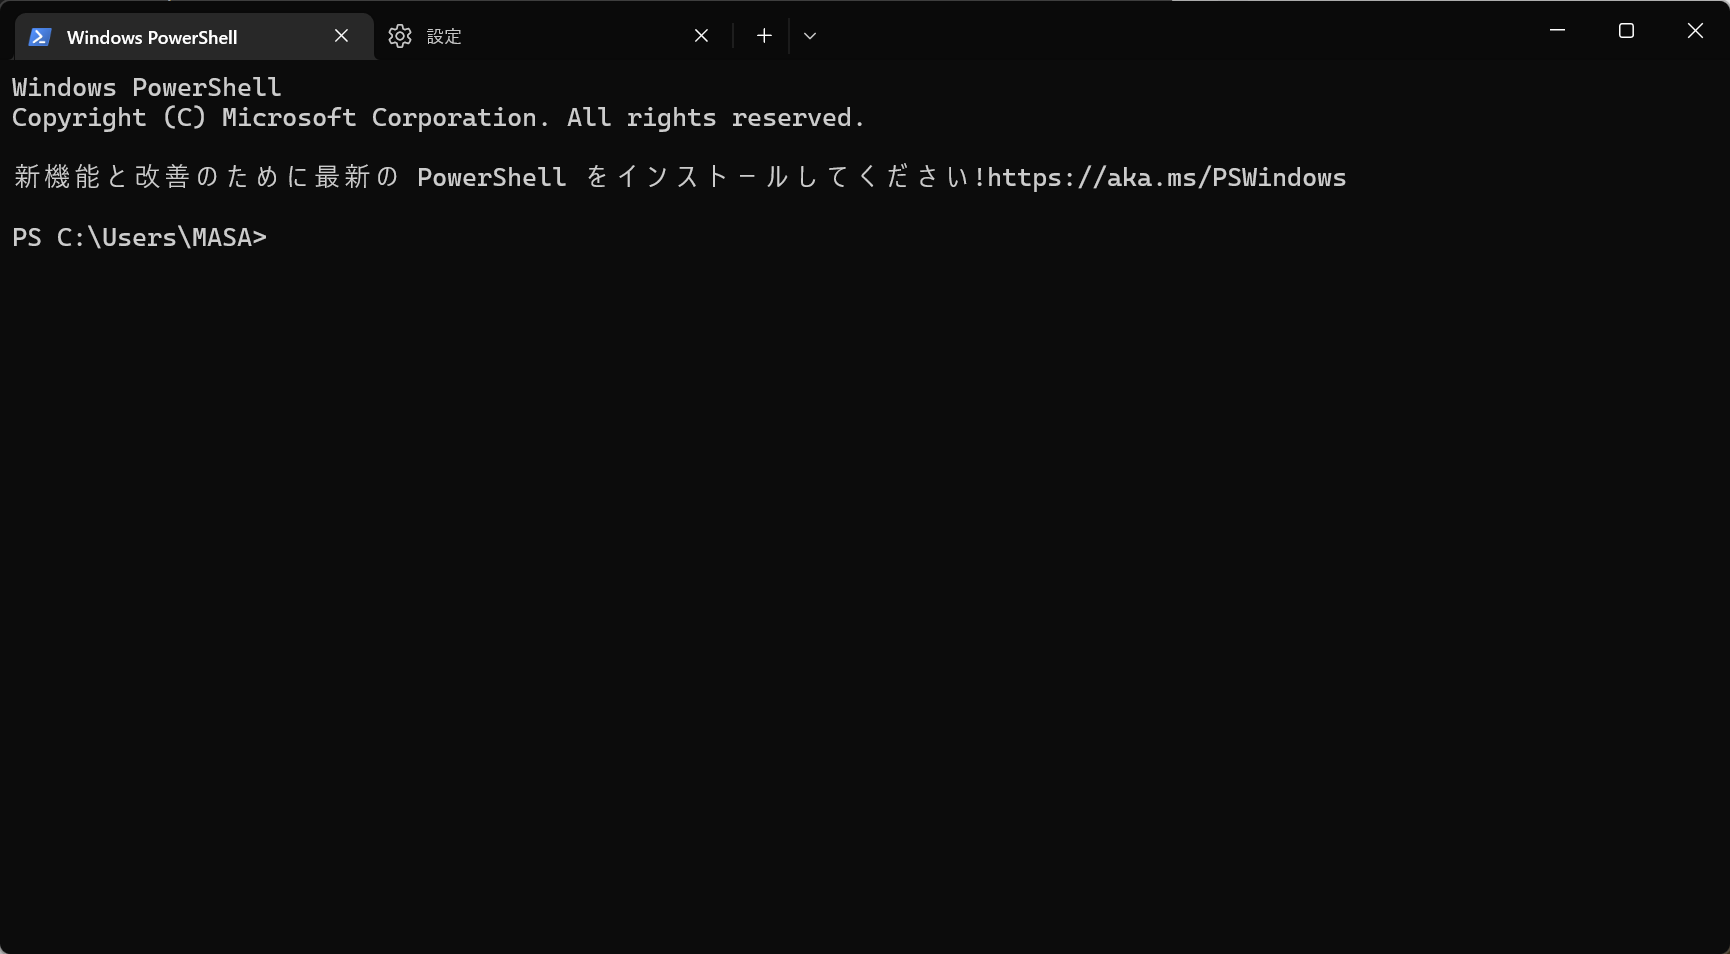The height and width of the screenshot is (954, 1730).
Task: Maximize the Terminal window
Action: point(1625,31)
